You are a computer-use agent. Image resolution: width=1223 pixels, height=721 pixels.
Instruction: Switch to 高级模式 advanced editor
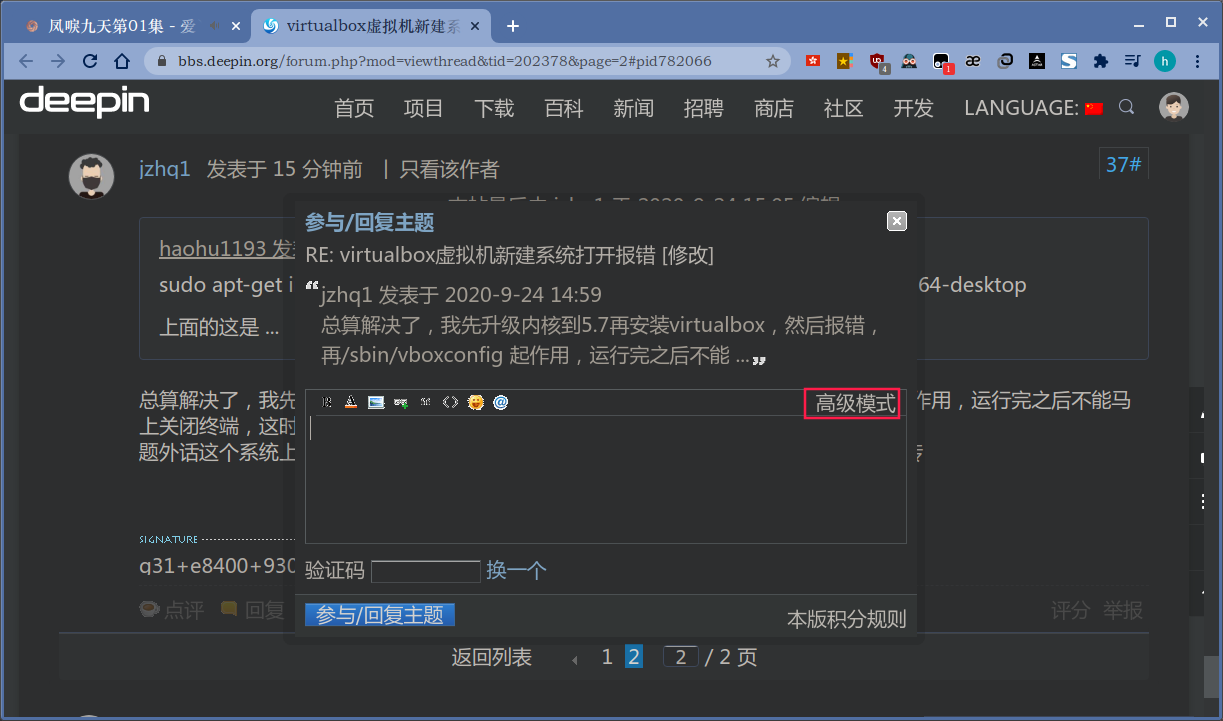(856, 404)
